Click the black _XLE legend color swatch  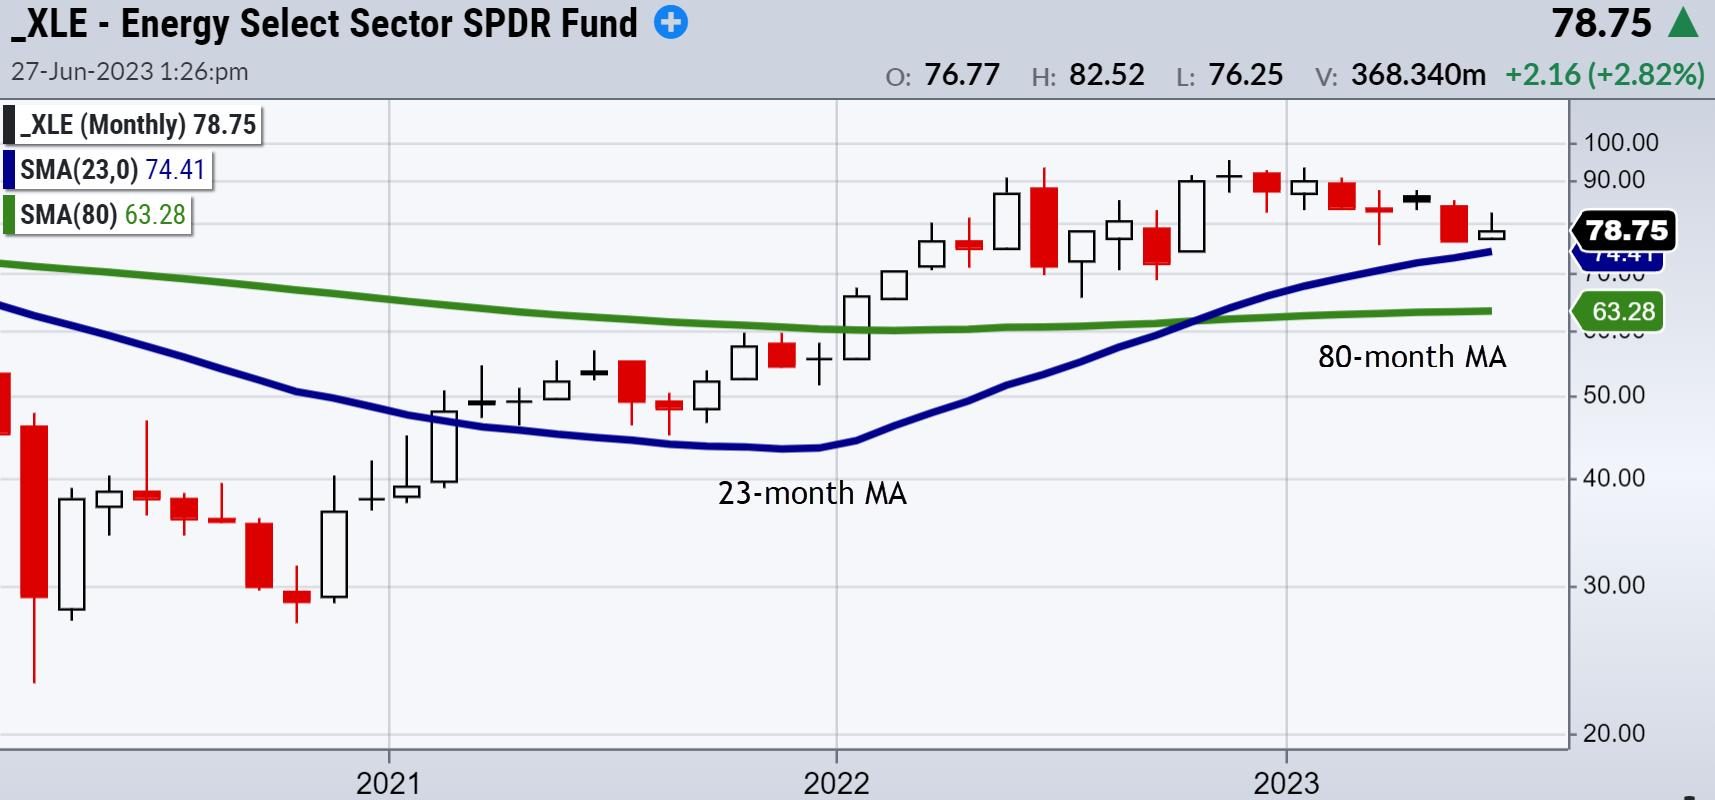click(9, 125)
